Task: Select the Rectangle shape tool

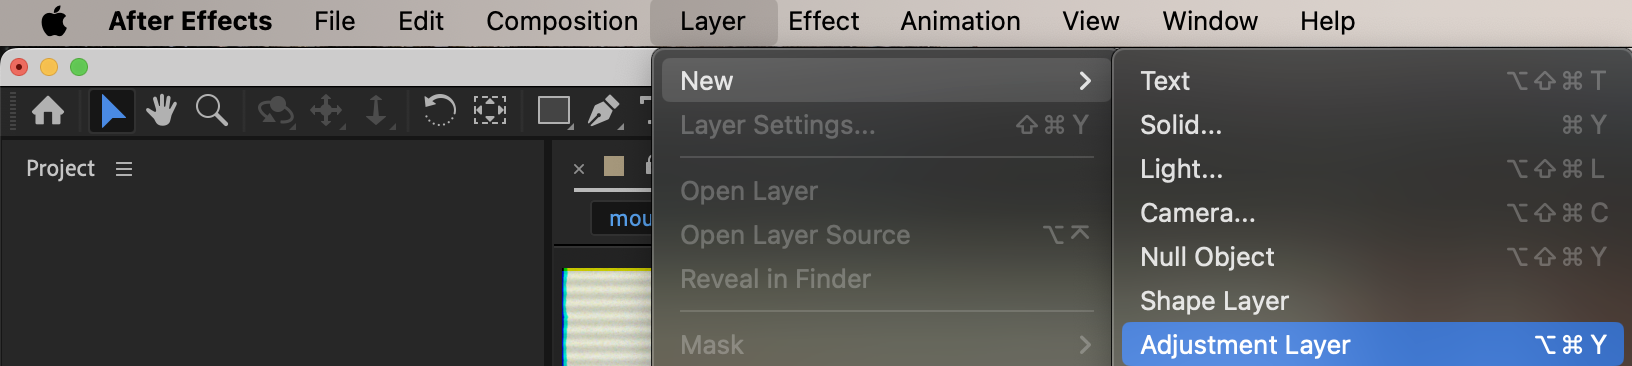Action: tap(554, 110)
